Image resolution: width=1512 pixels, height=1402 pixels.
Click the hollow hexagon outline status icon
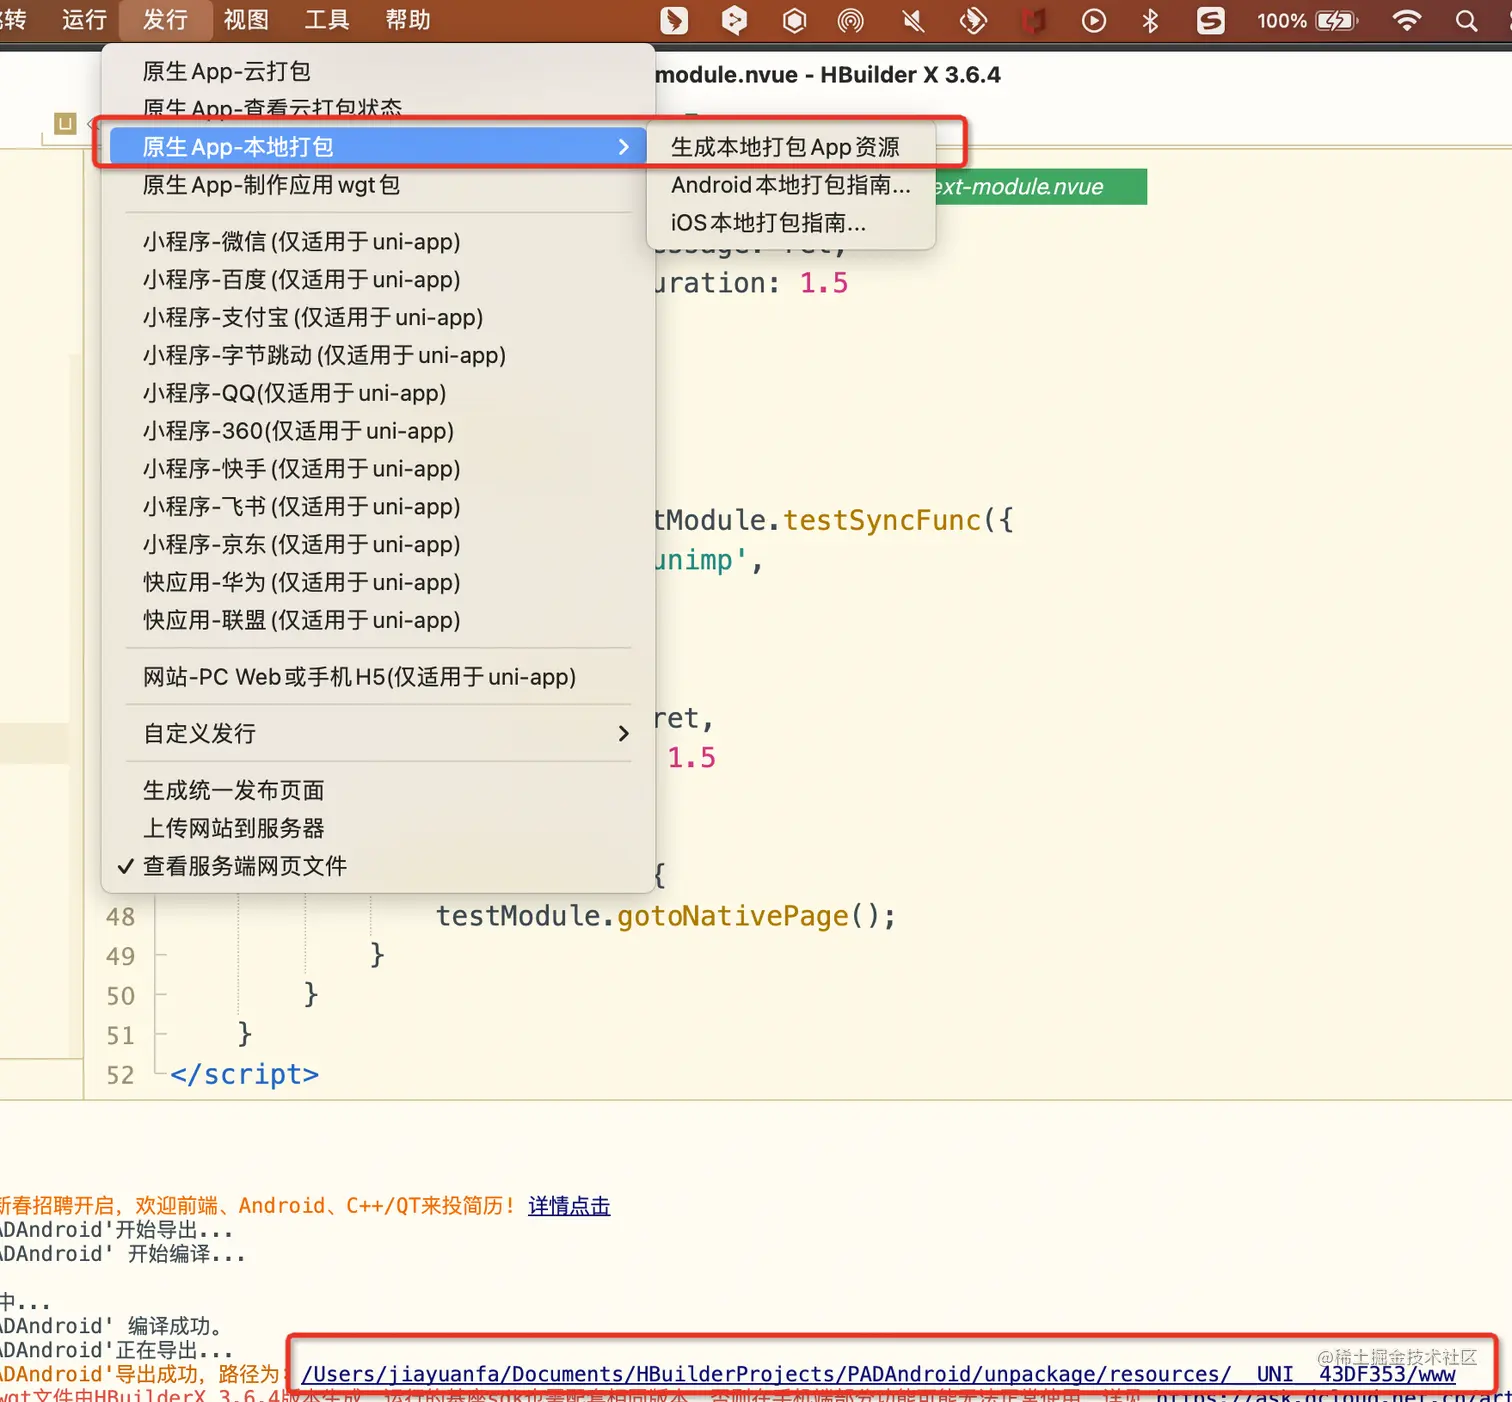[x=794, y=20]
